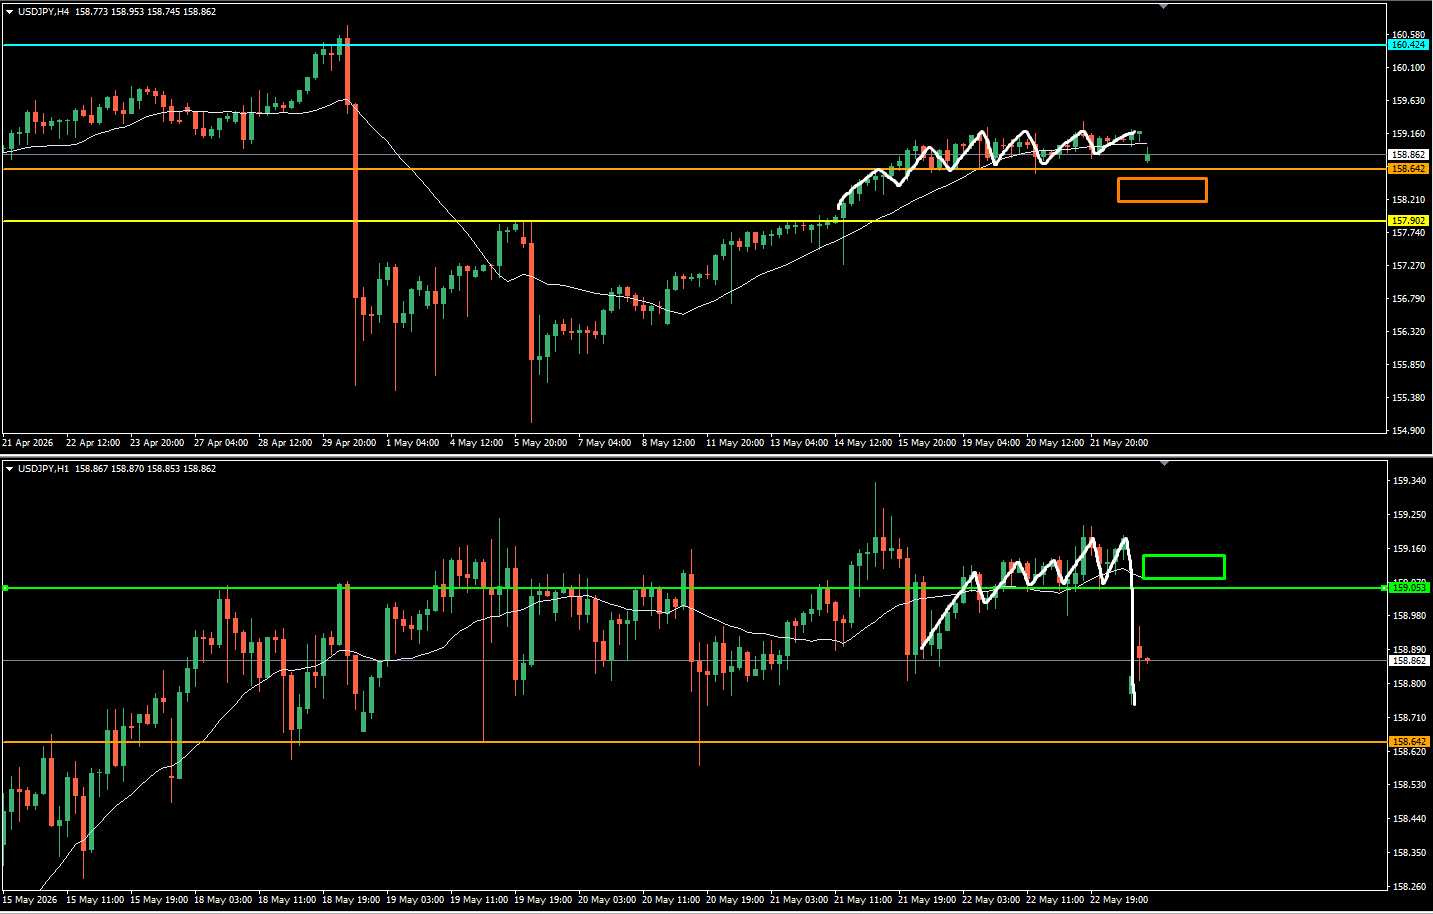Click the 158.800 value on H1 price scale

(1408, 684)
